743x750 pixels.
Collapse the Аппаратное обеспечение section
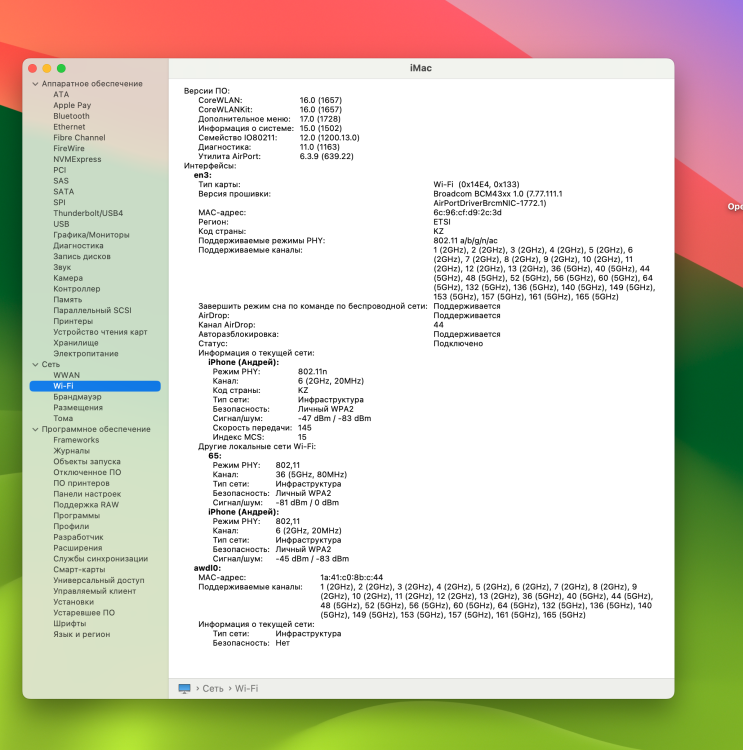coord(35,84)
